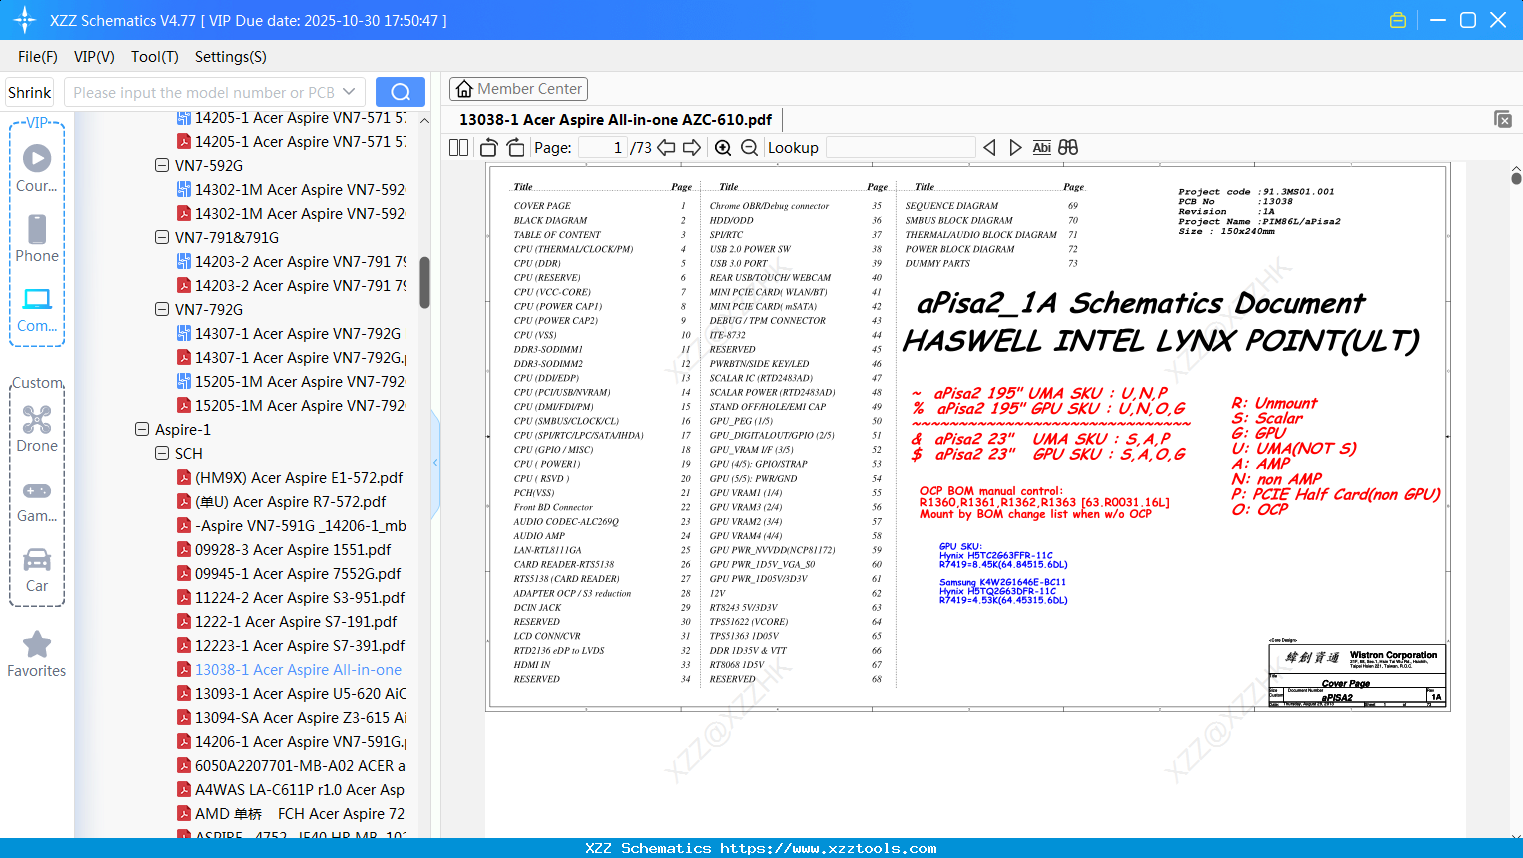The image size is (1523, 858).
Task: Collapse the VN7-592G folder
Action: (162, 165)
